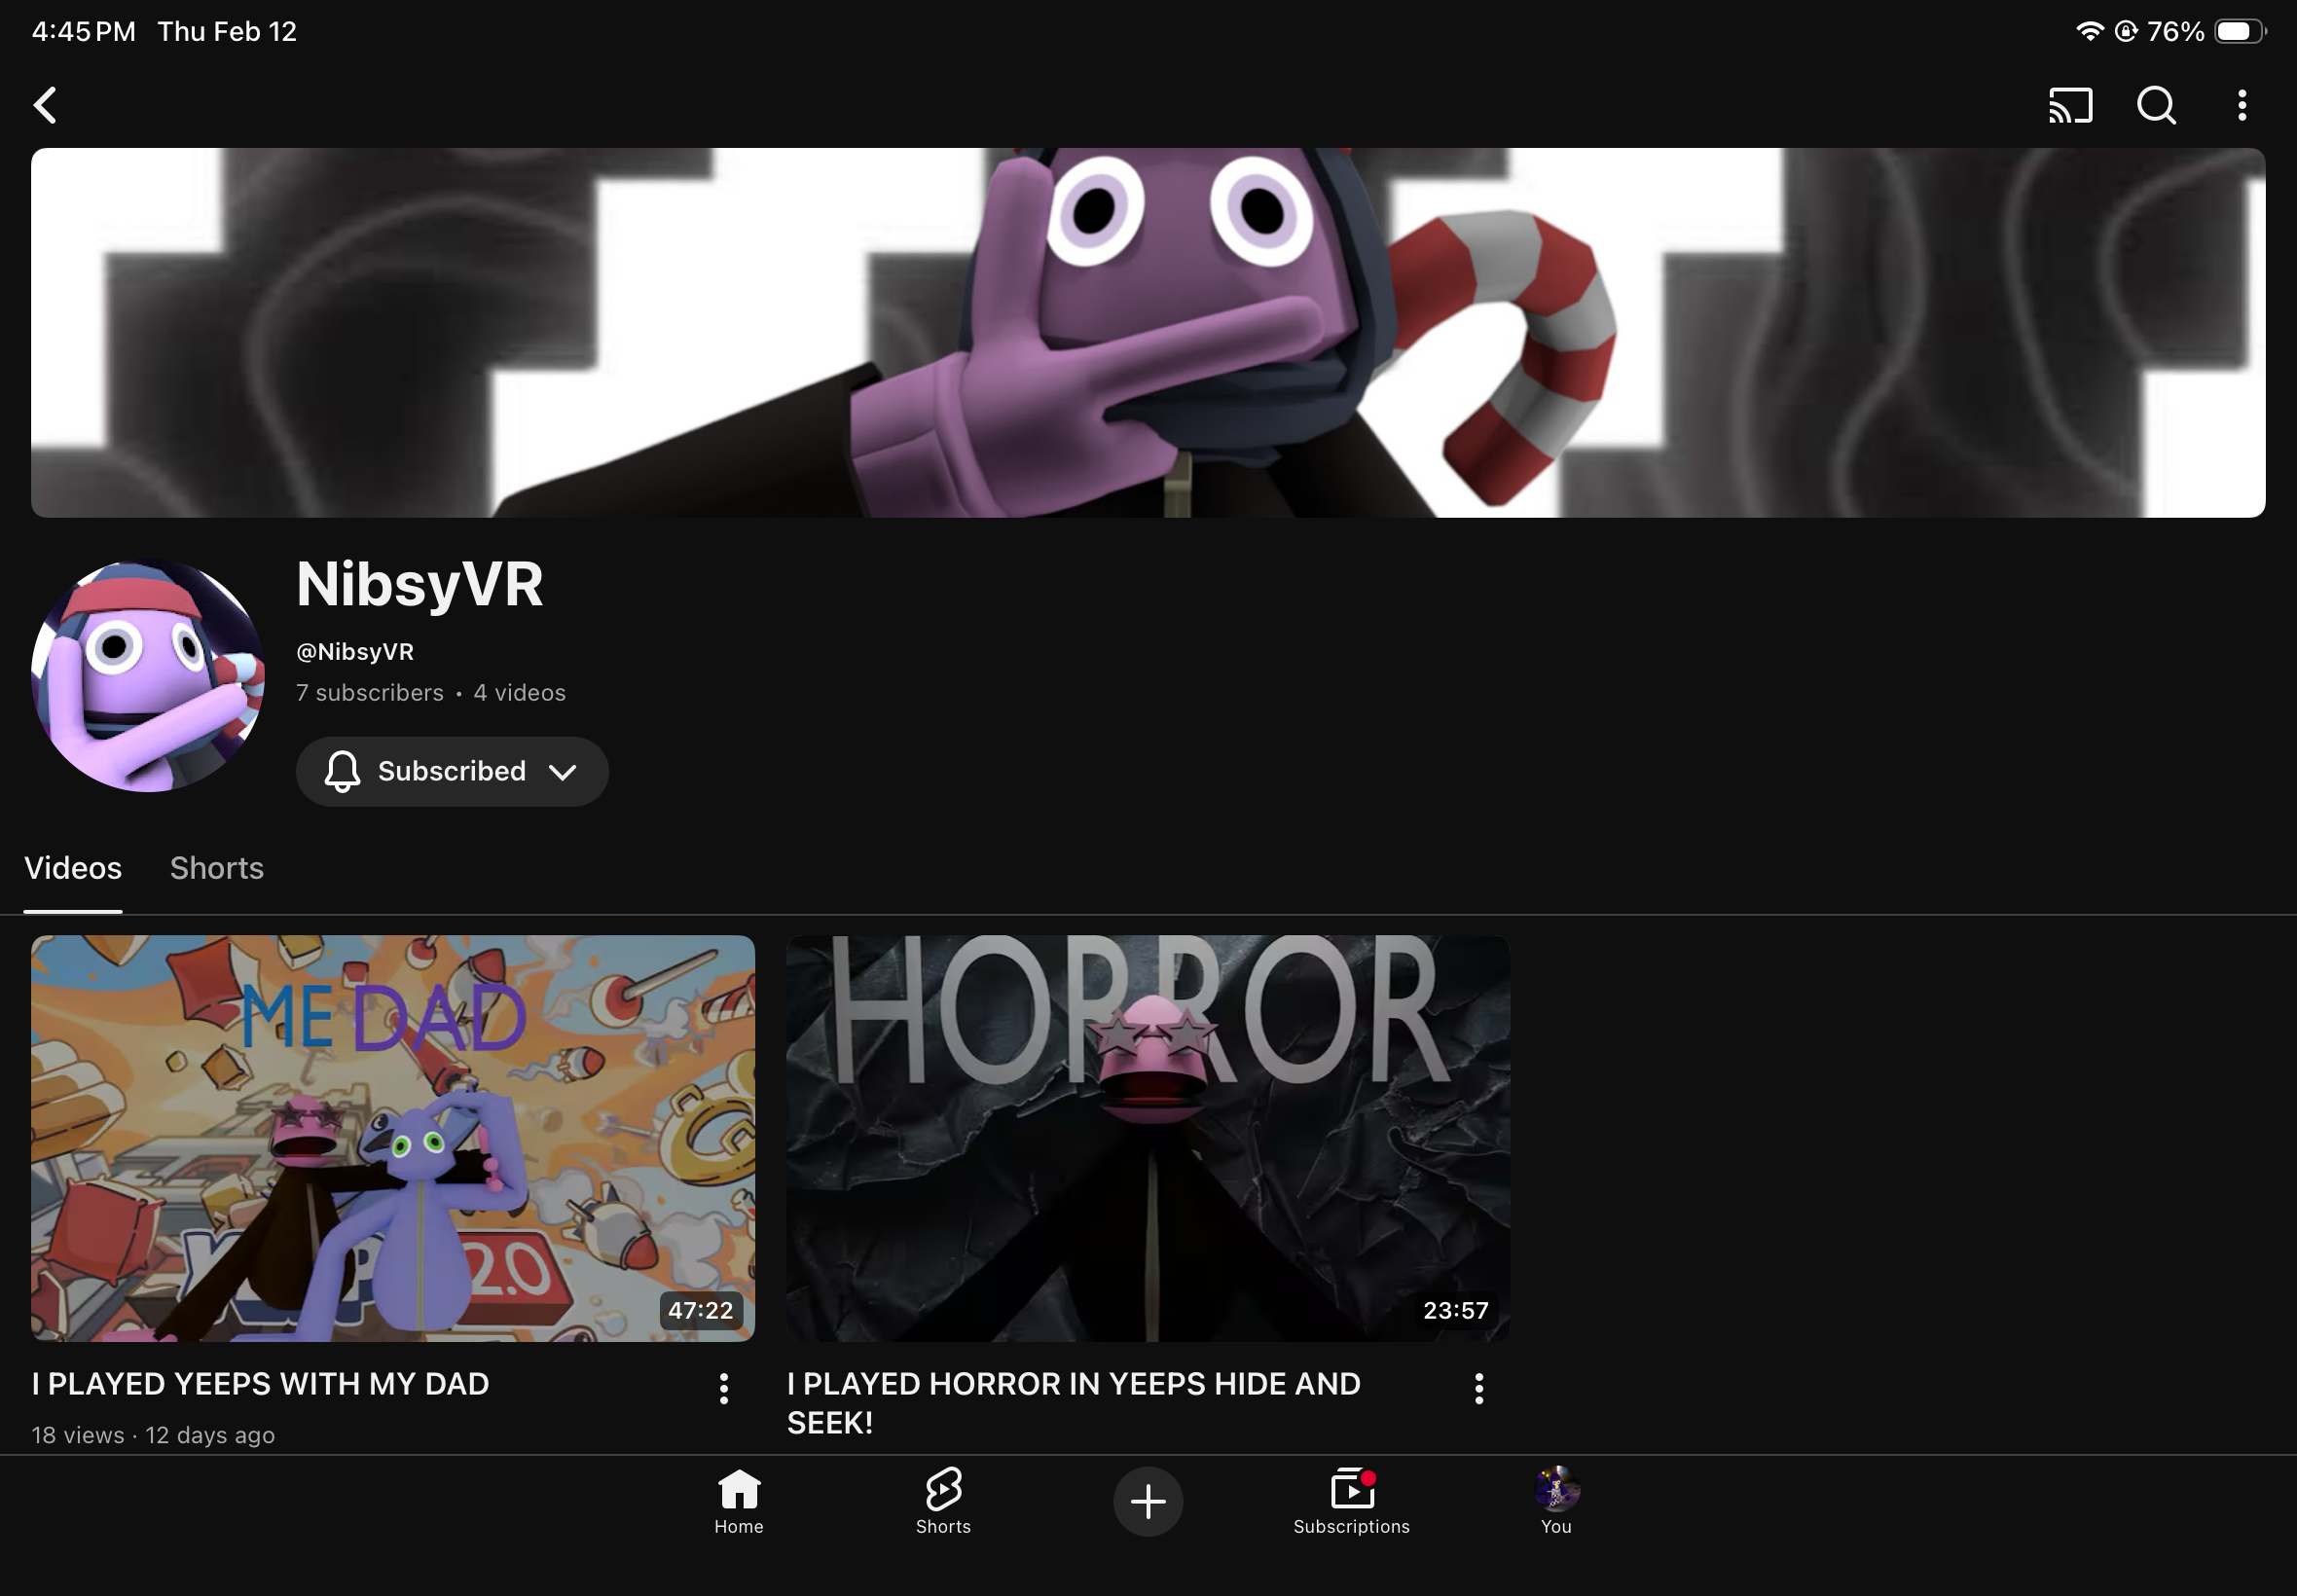Tap the 76% battery percentage

[x=2176, y=31]
